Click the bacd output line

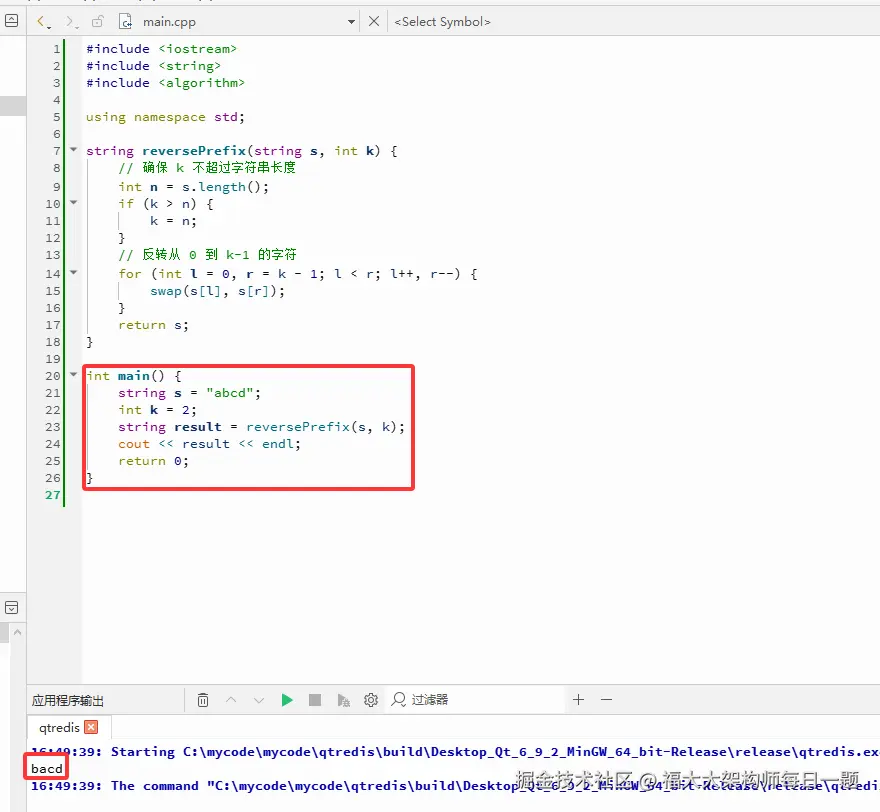(47, 768)
